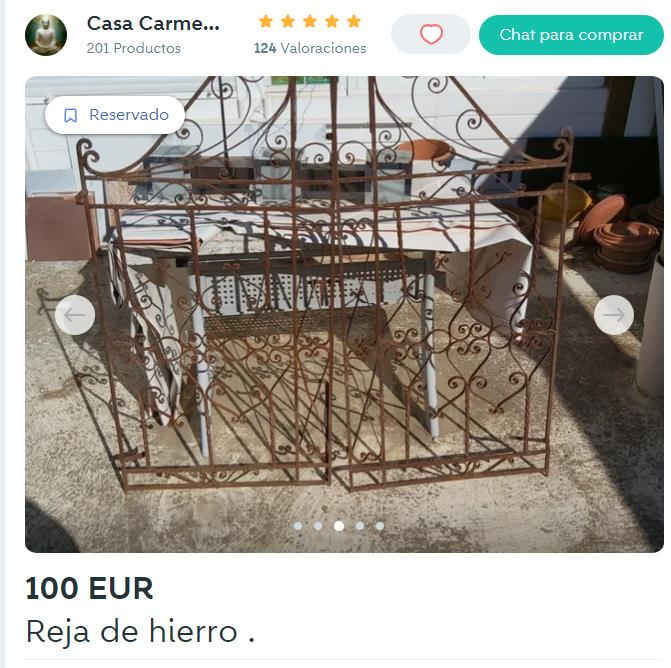
Task: Click 201 Productos text
Action: pos(134,48)
